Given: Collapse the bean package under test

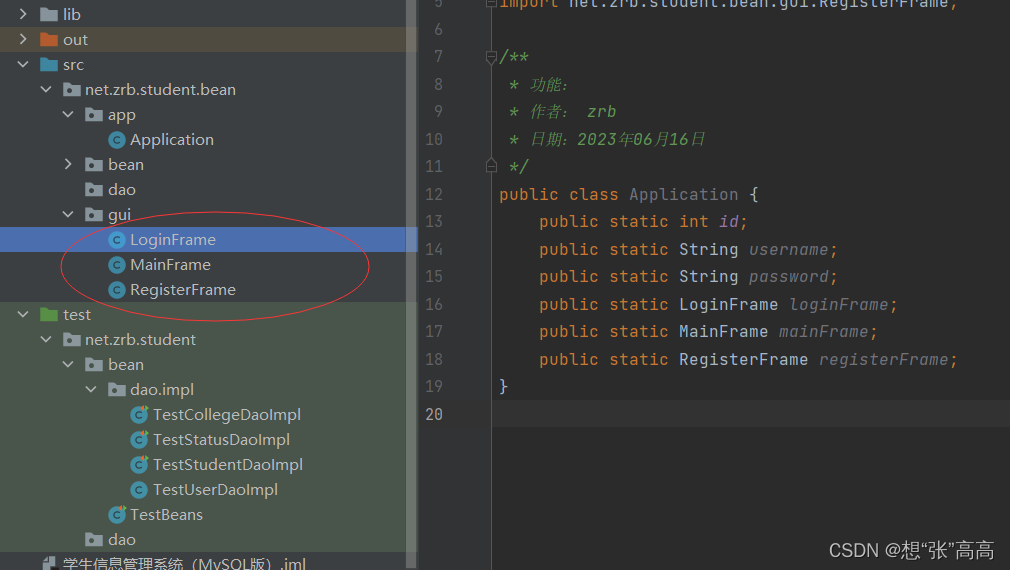Looking at the screenshot, I should click(x=68, y=364).
